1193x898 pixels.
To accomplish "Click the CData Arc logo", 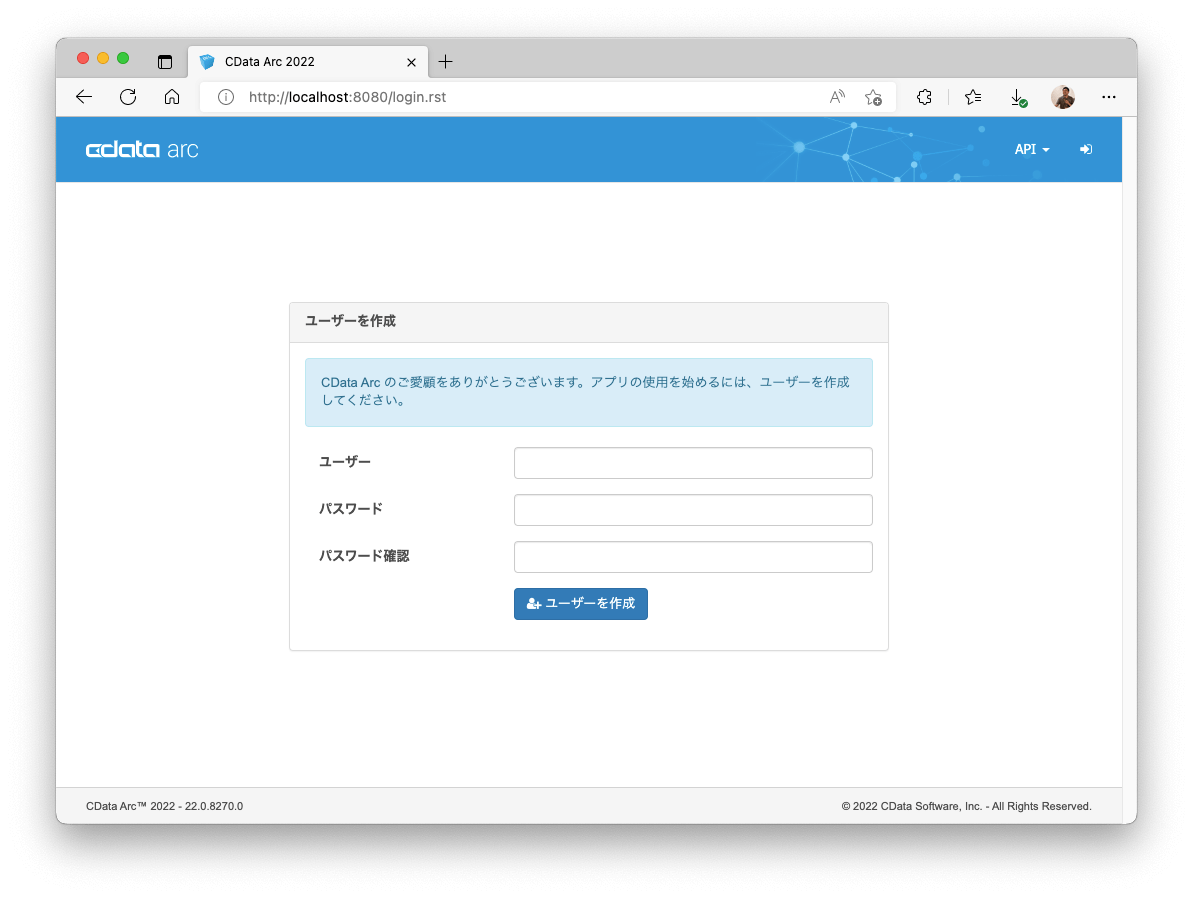I will pyautogui.click(x=142, y=149).
